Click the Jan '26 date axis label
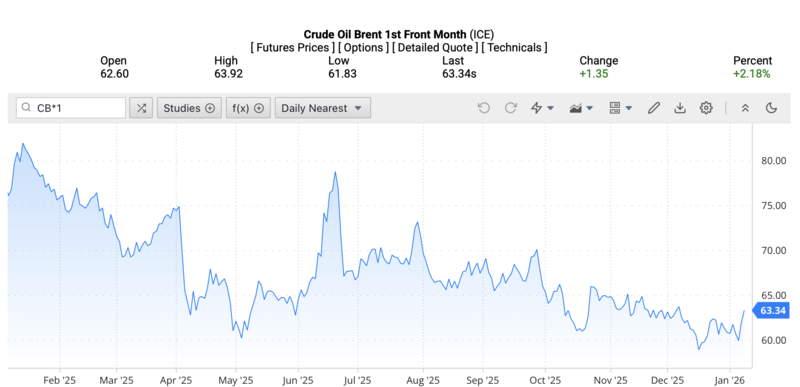Screen dimensions: 800x387 tap(730, 380)
